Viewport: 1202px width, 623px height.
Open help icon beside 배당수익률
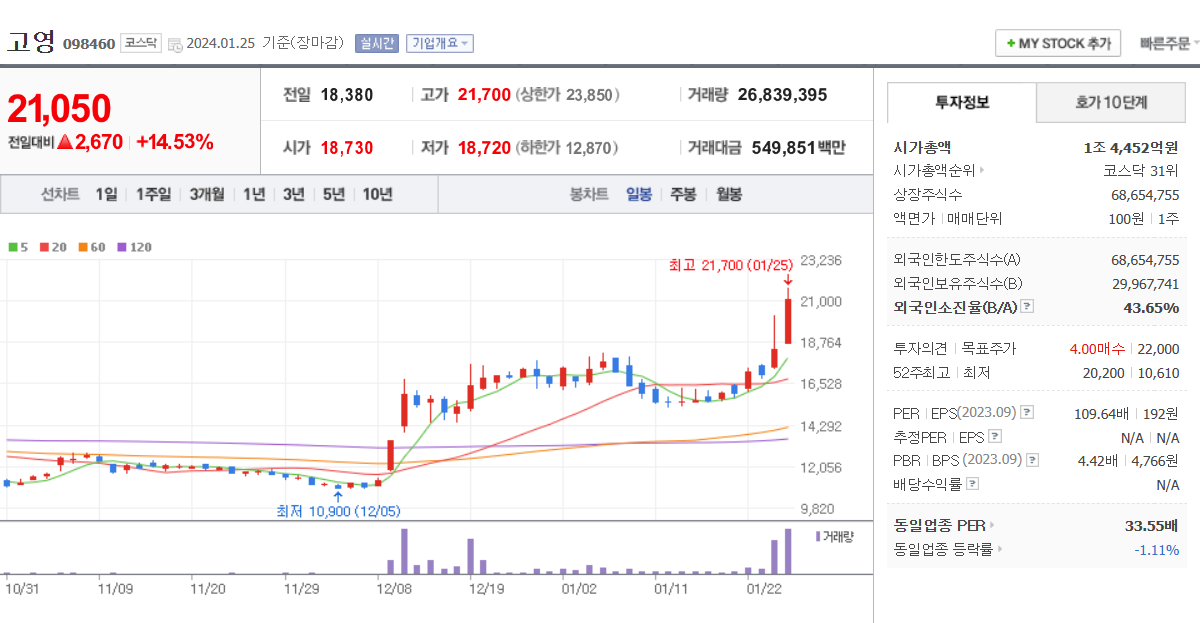(x=973, y=485)
